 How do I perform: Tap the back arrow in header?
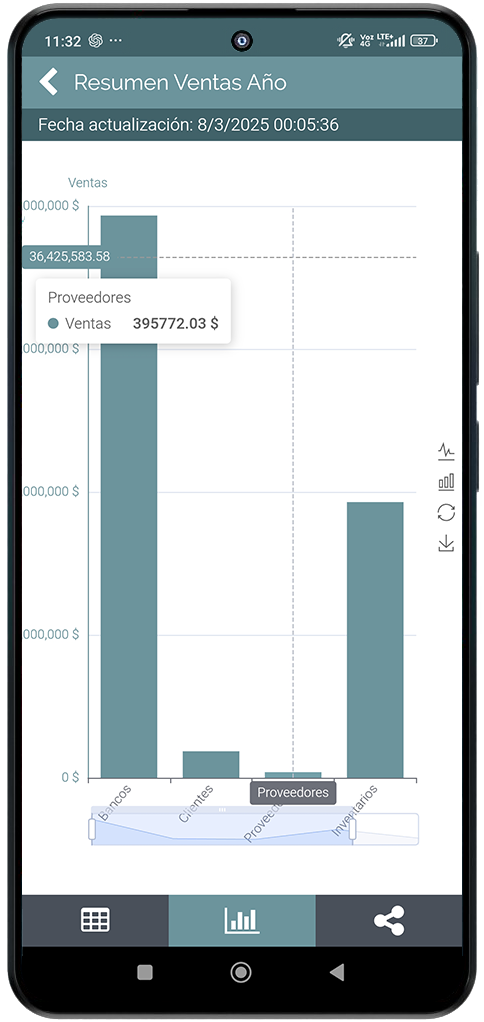(x=48, y=82)
